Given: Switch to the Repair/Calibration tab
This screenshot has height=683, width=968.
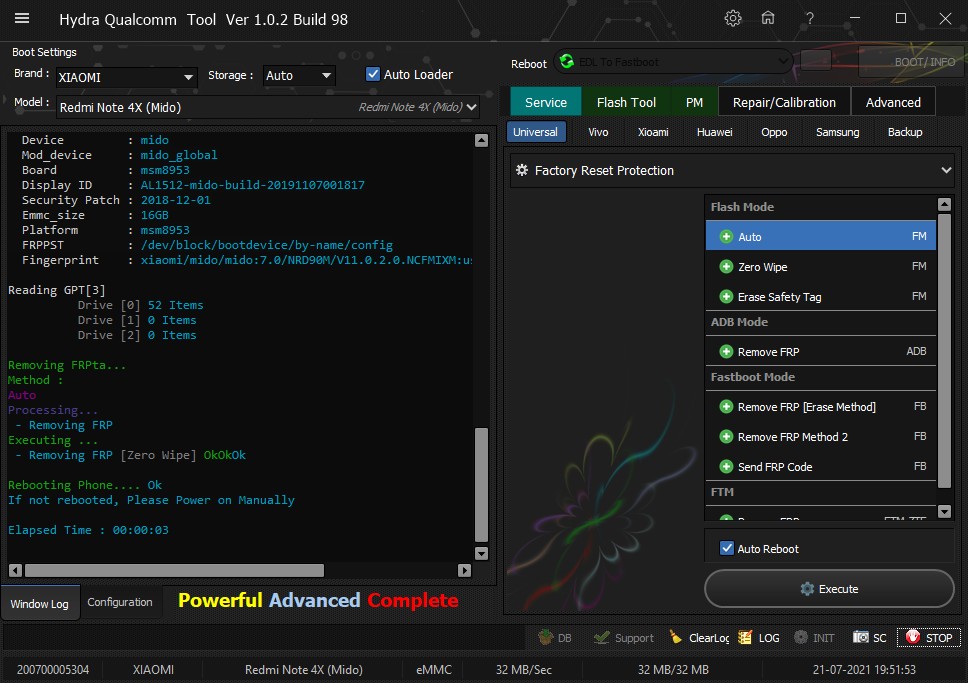Looking at the screenshot, I should coord(784,103).
